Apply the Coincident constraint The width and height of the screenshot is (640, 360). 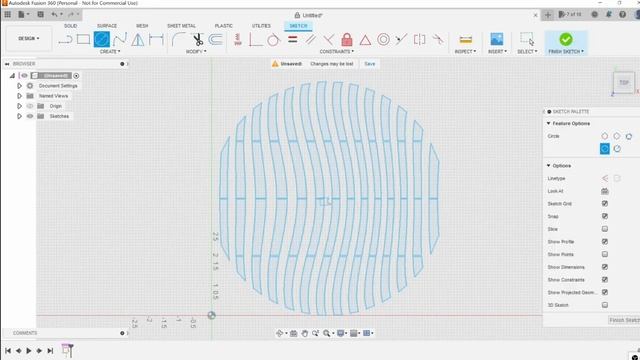(256, 40)
